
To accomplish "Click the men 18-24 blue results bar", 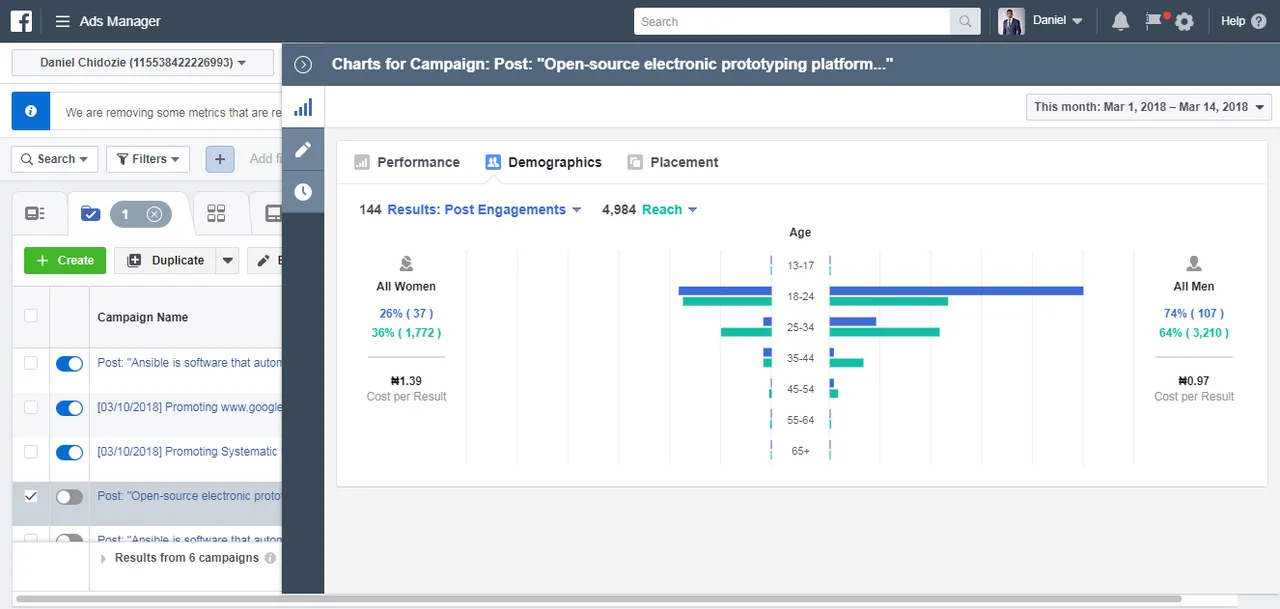I will coord(956,291).
